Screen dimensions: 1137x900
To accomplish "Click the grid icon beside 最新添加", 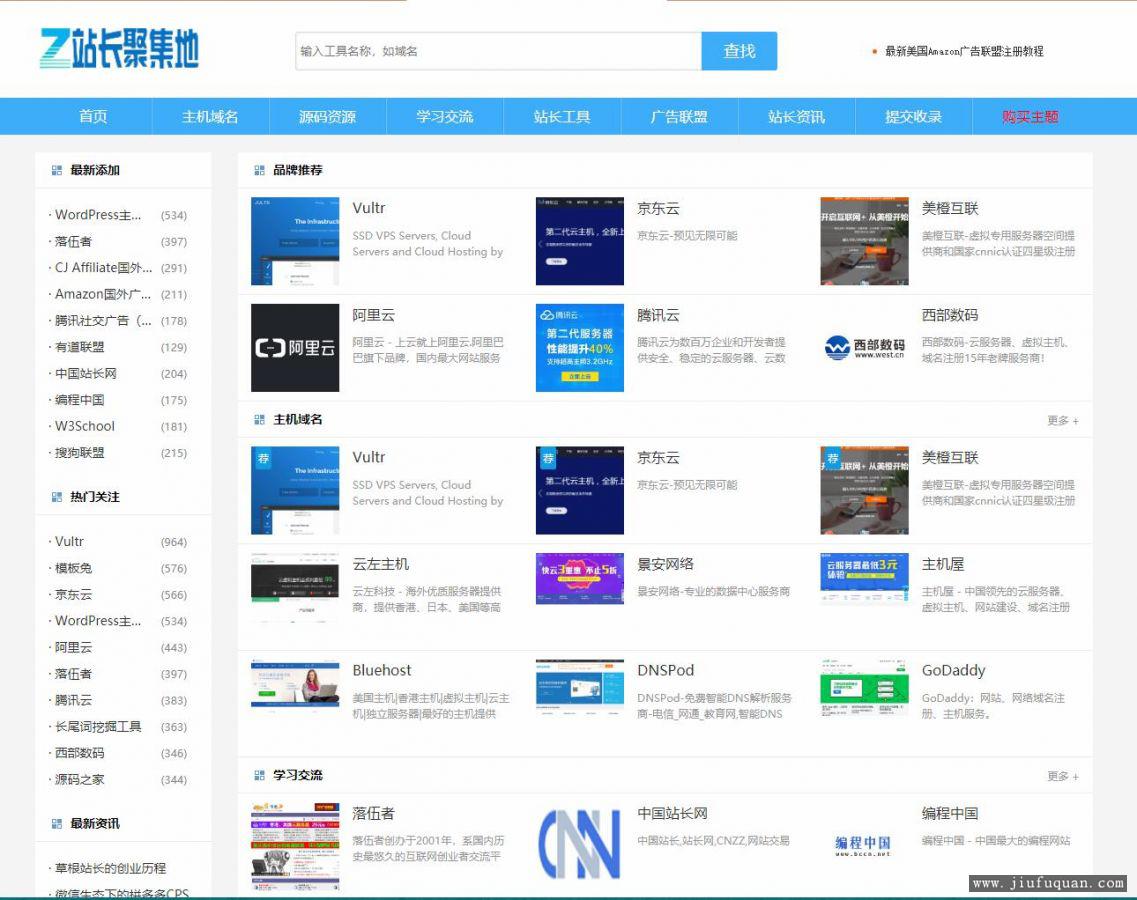I will (x=57, y=170).
